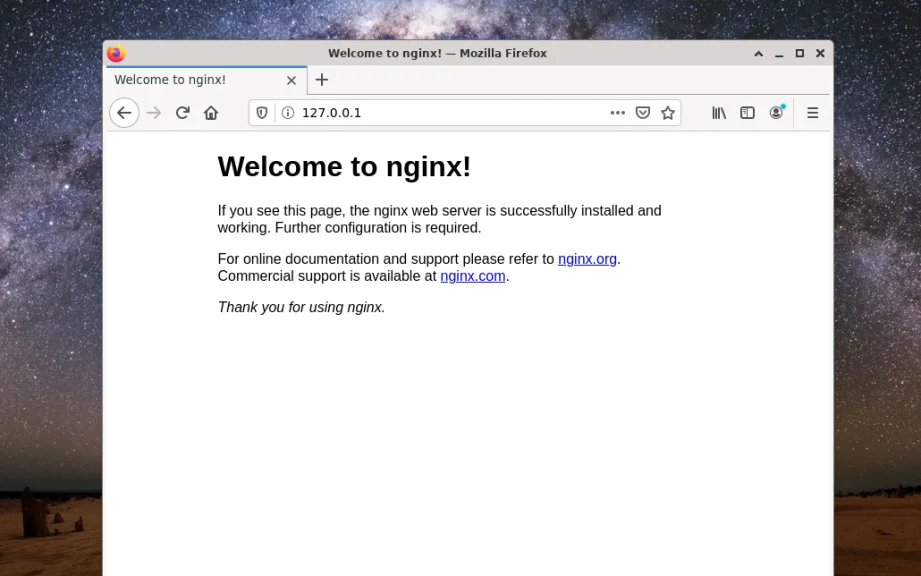Open a new browser tab
The image size is (921, 576).
(322, 80)
